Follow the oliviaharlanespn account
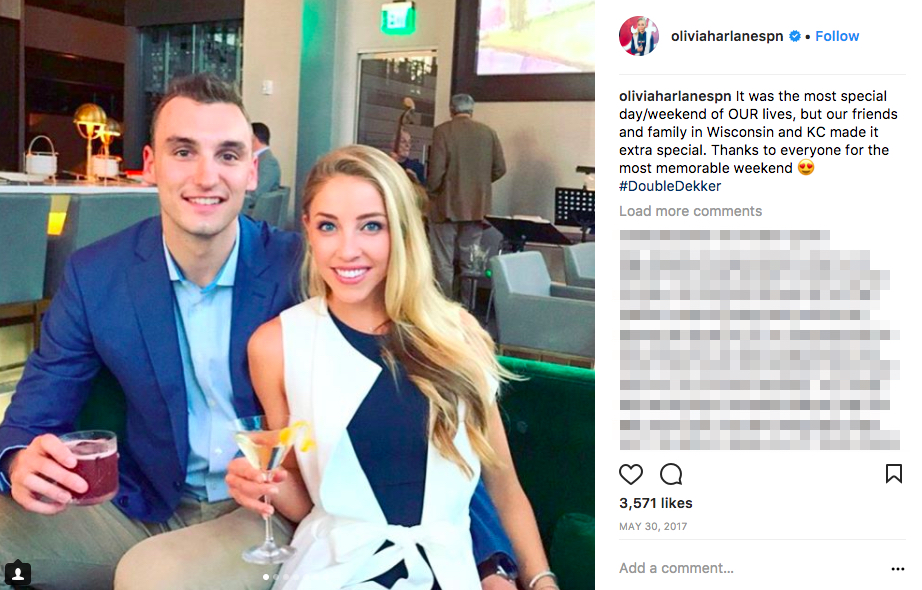This screenshot has height=590, width=922. point(837,36)
